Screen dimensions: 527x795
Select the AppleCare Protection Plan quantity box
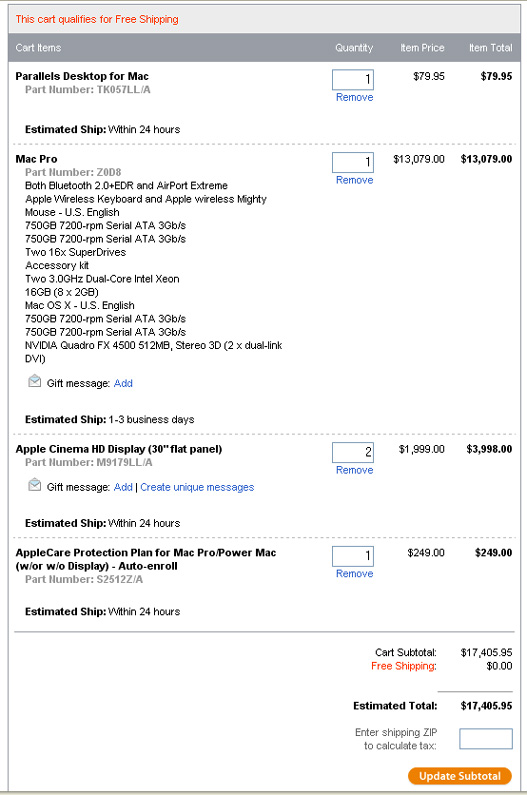(353, 556)
